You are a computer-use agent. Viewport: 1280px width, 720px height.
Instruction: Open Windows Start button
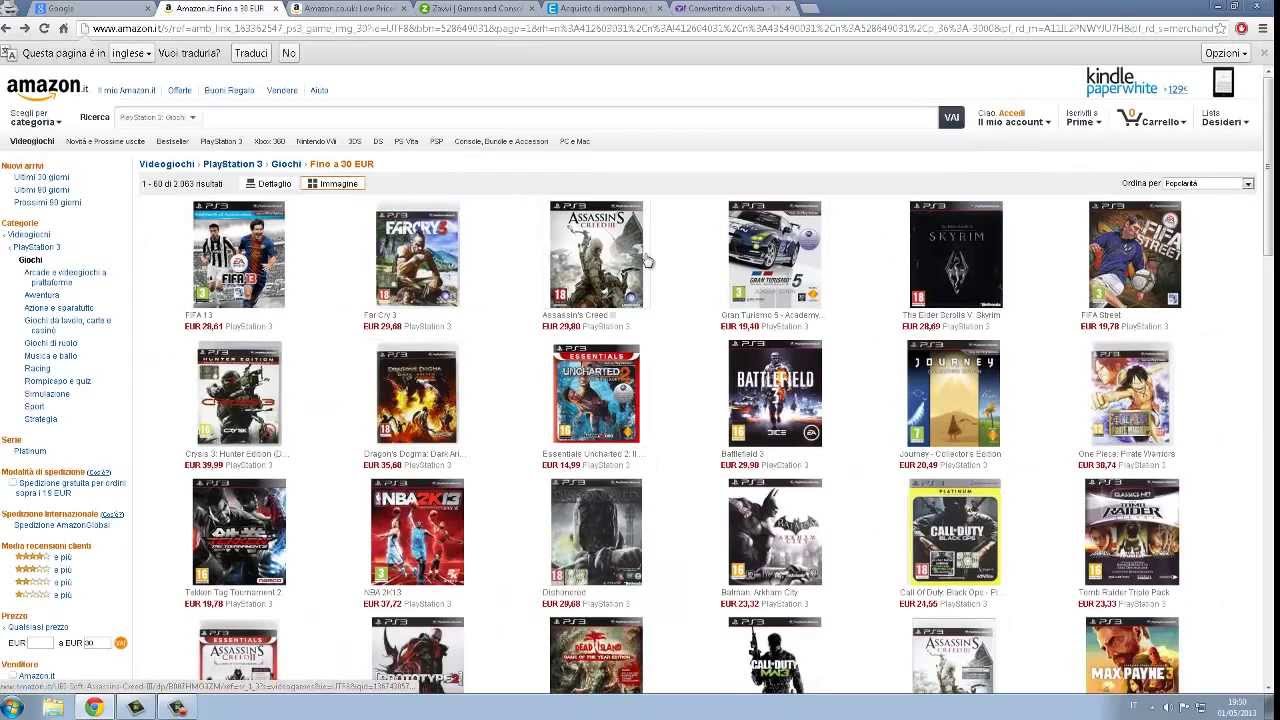[14, 707]
